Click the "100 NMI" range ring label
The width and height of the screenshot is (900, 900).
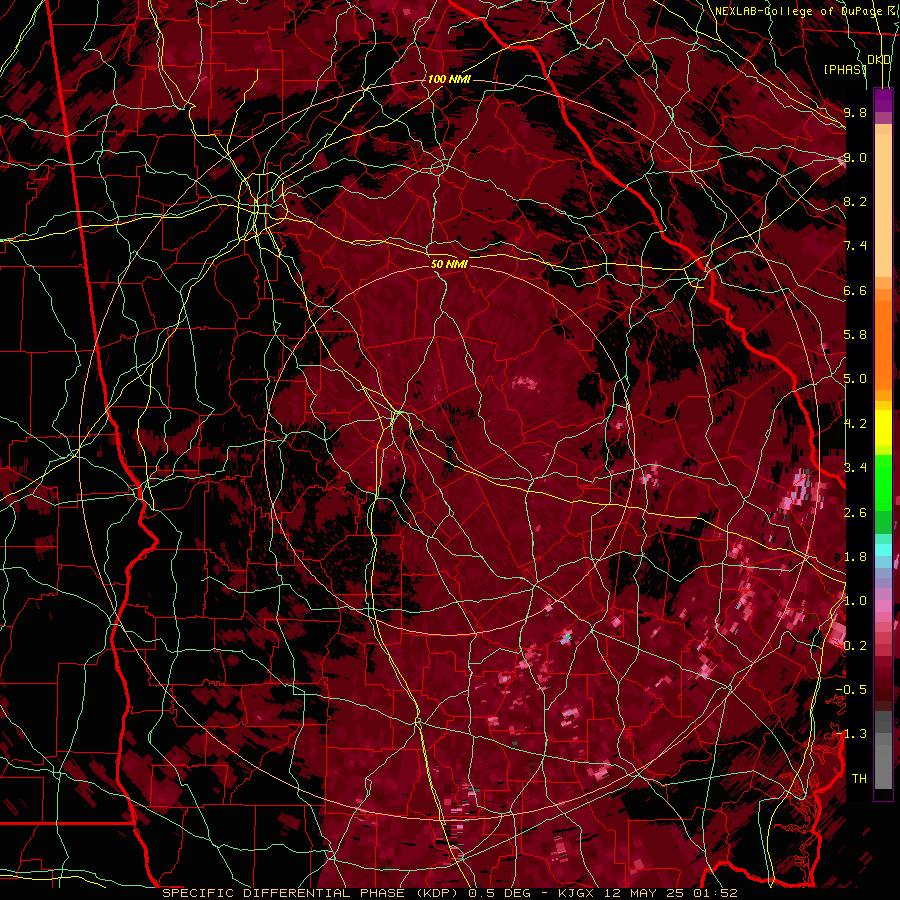pos(449,79)
